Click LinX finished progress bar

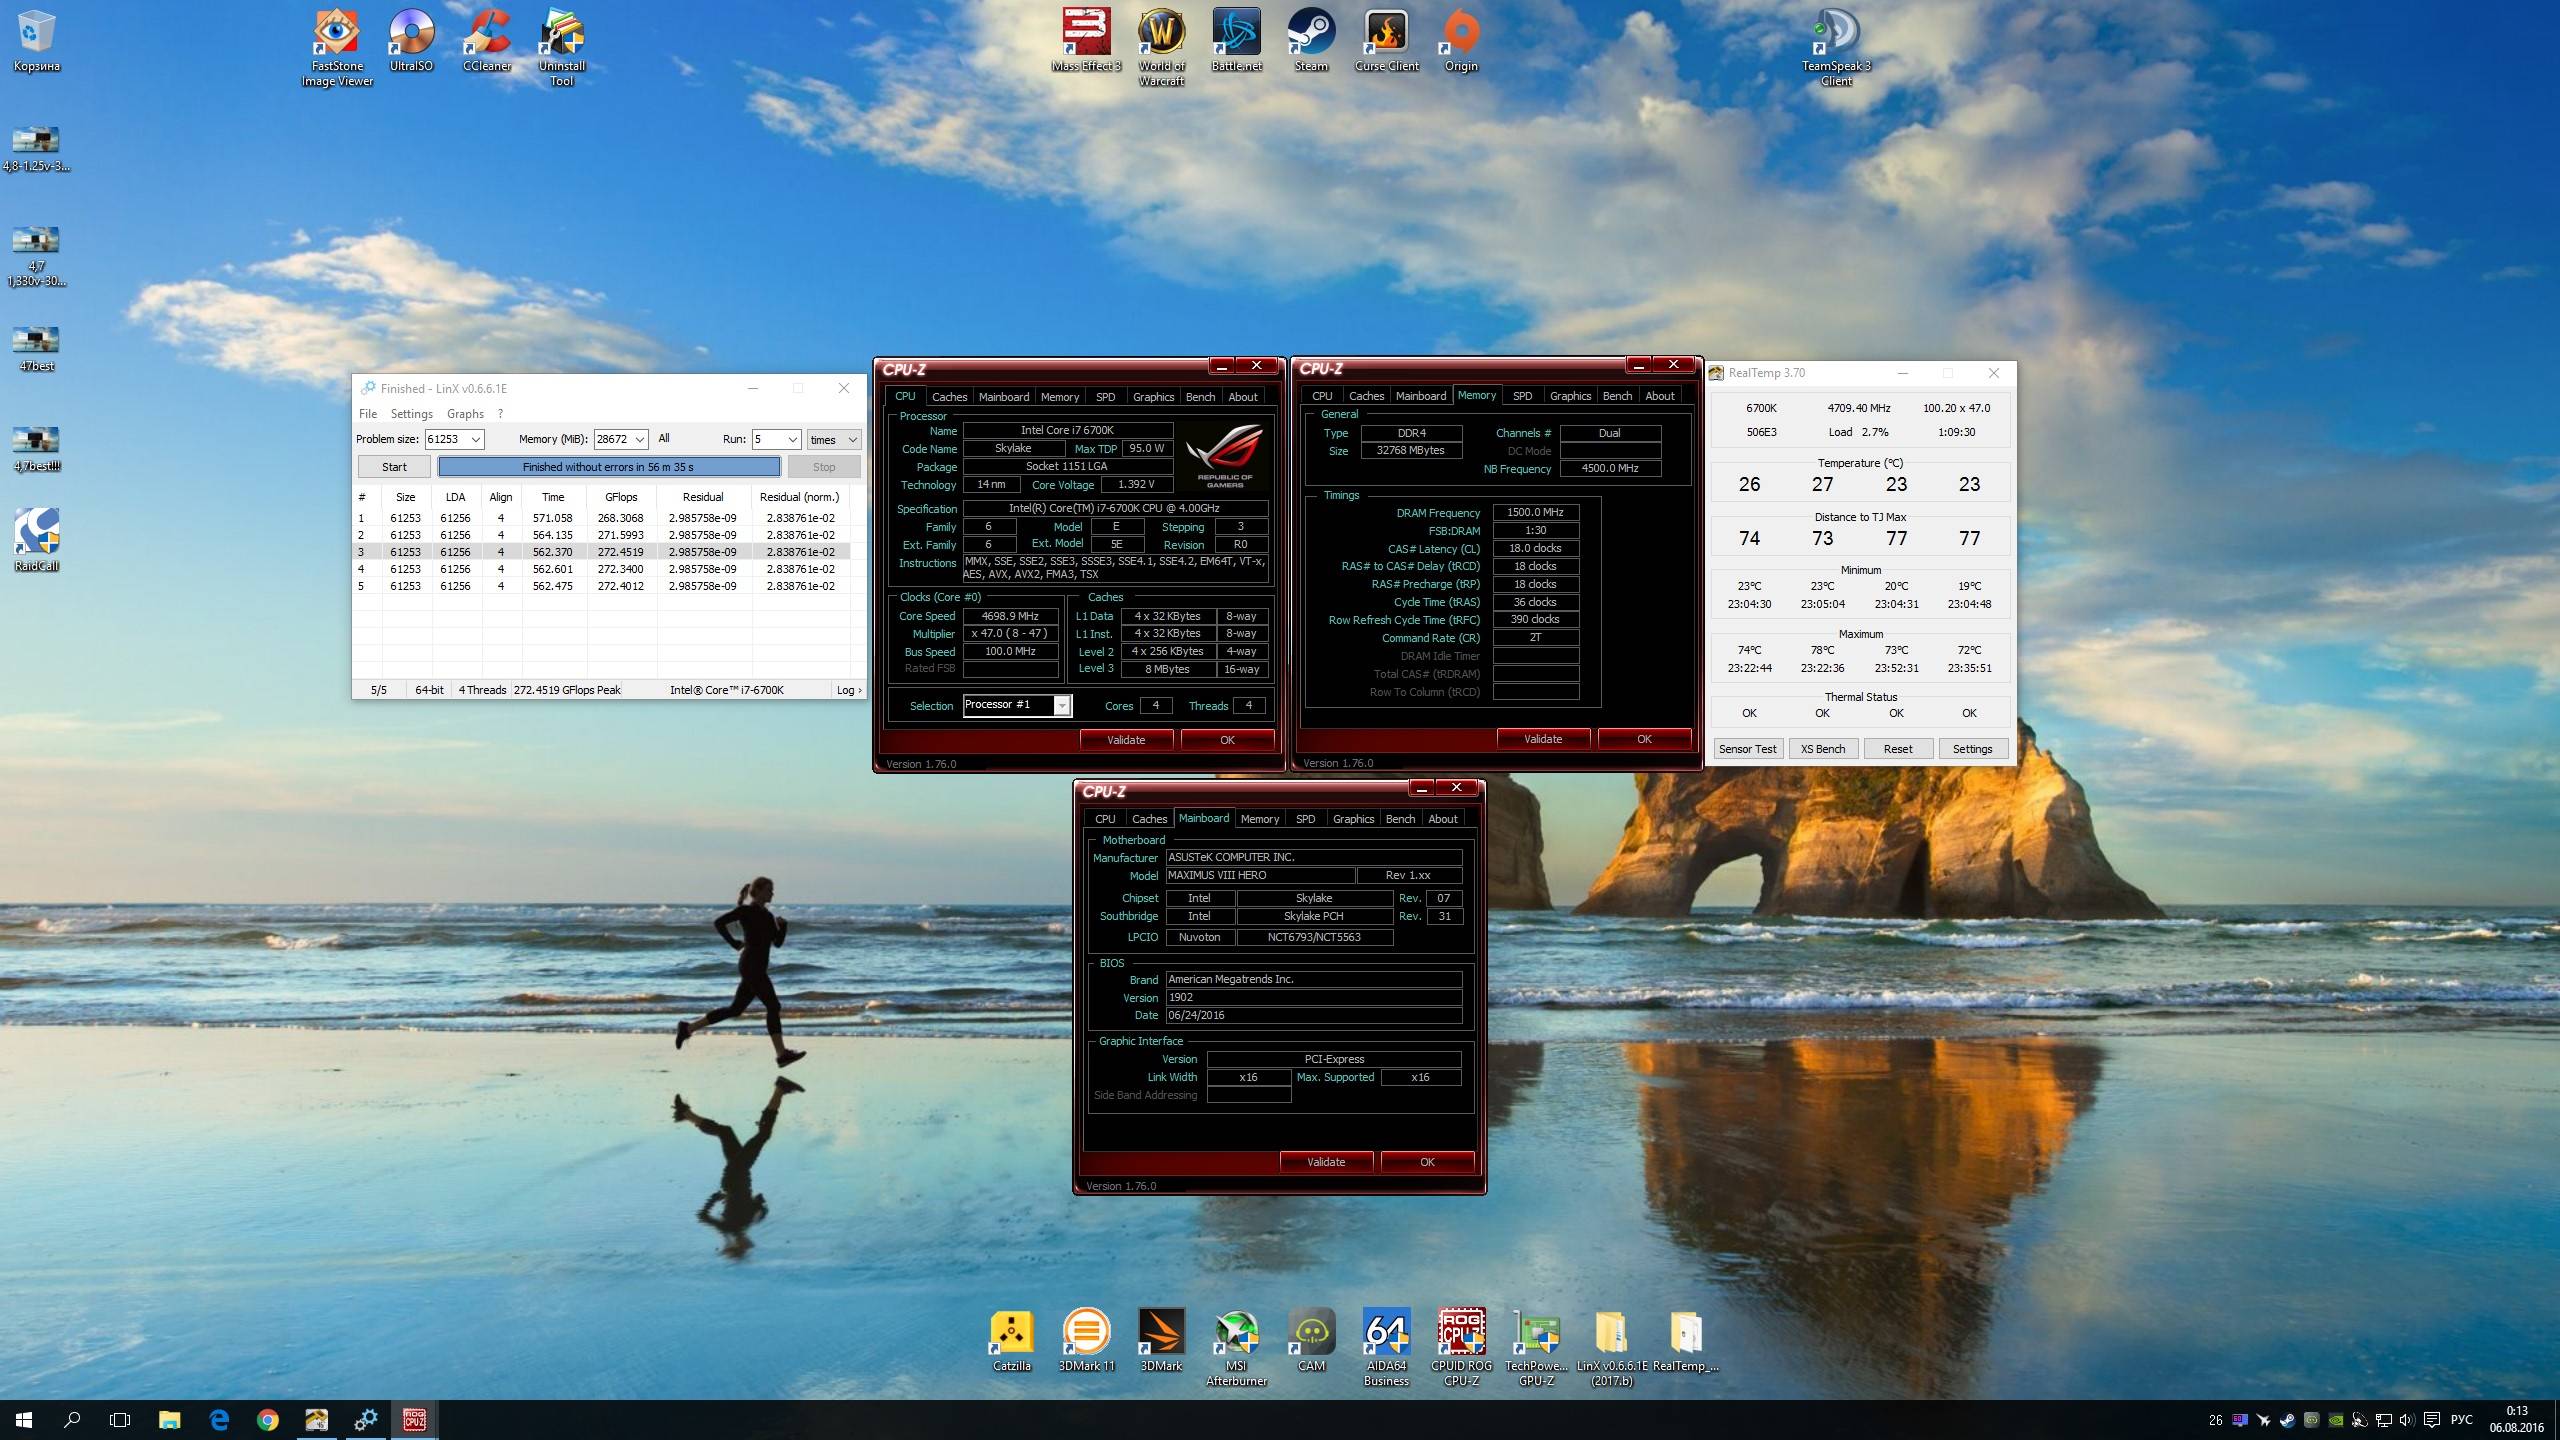point(608,467)
